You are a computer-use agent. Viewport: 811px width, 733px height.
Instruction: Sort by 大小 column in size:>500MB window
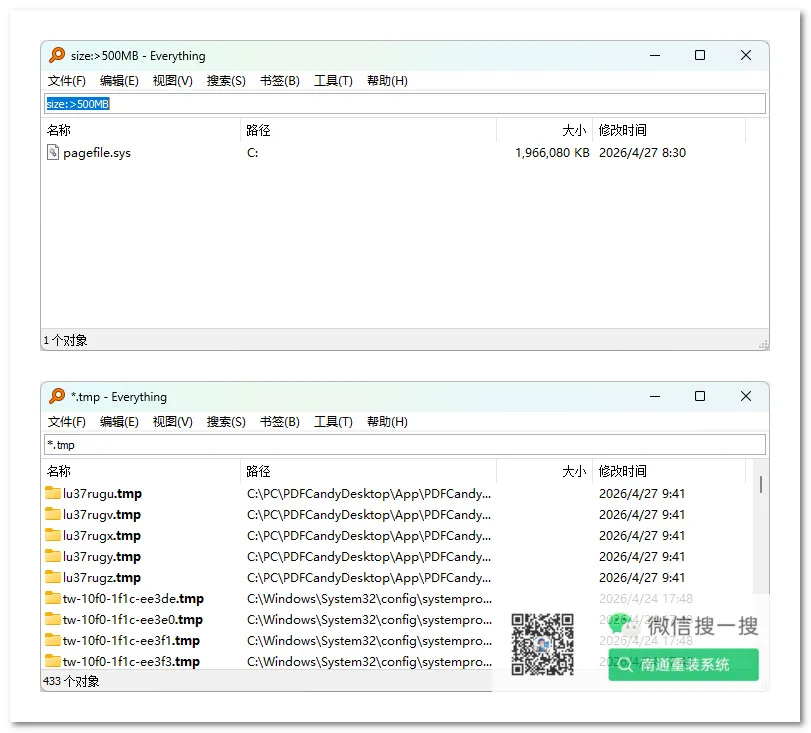coord(544,130)
